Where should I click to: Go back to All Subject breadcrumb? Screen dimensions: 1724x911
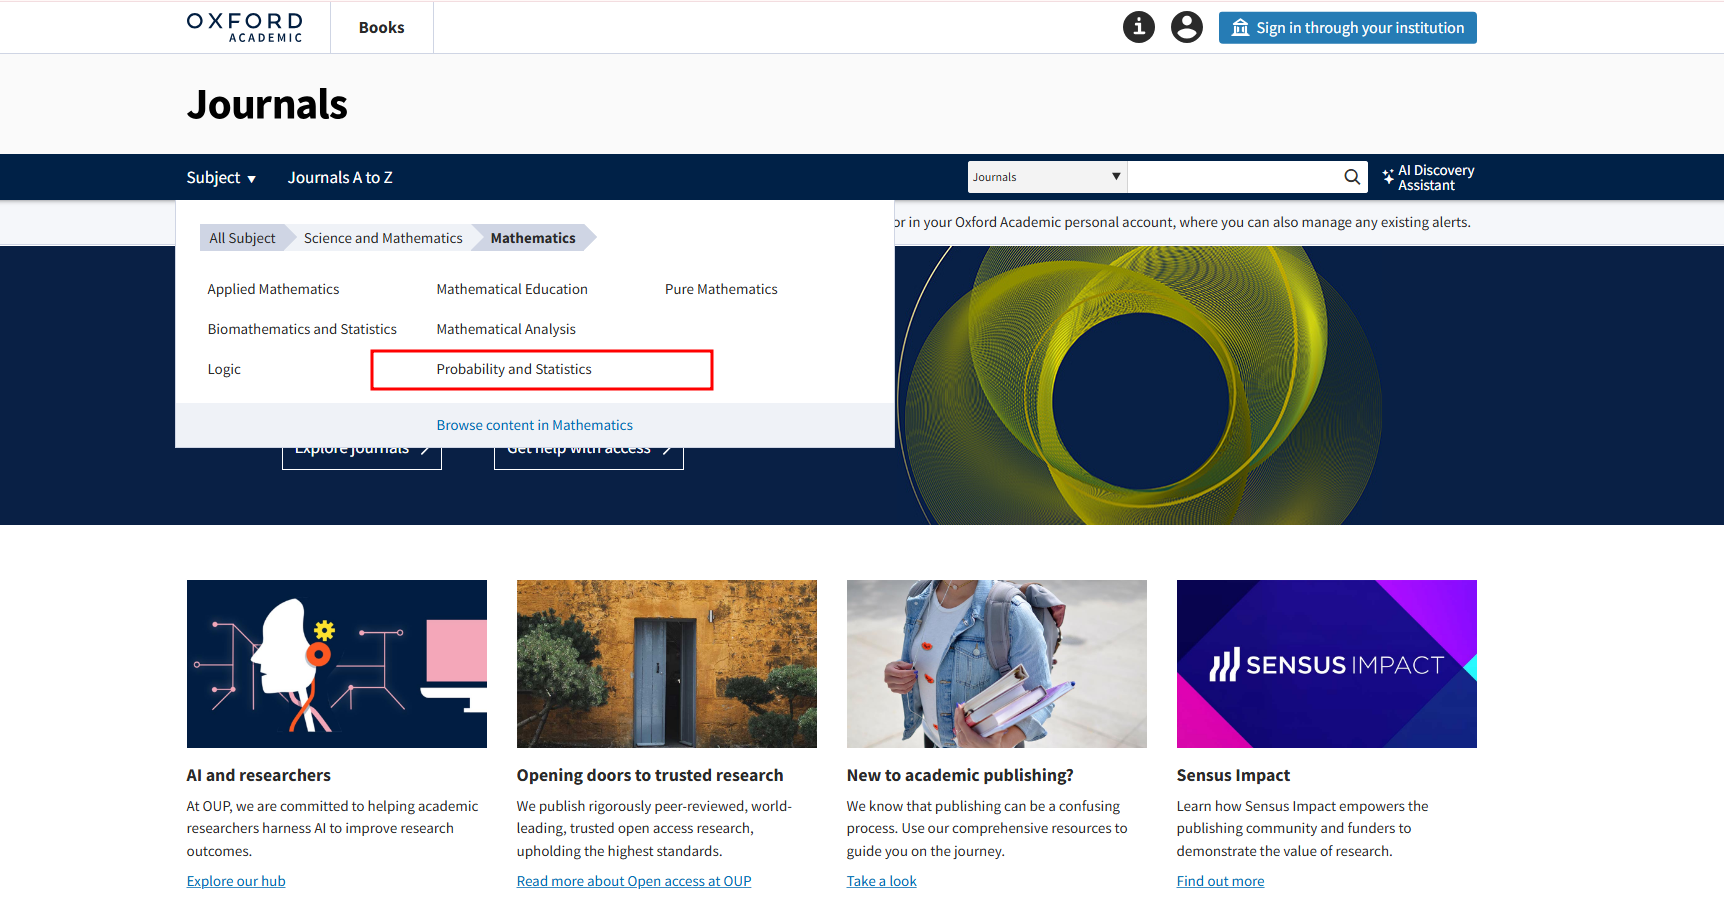point(242,238)
